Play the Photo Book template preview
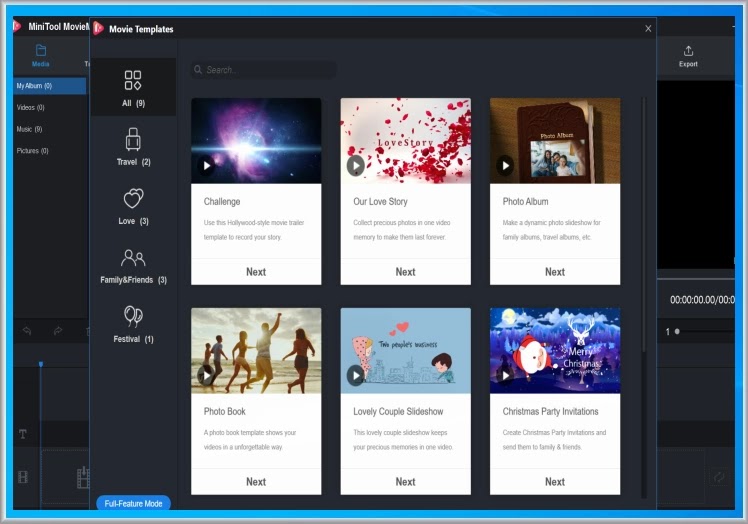 pyautogui.click(x=206, y=376)
